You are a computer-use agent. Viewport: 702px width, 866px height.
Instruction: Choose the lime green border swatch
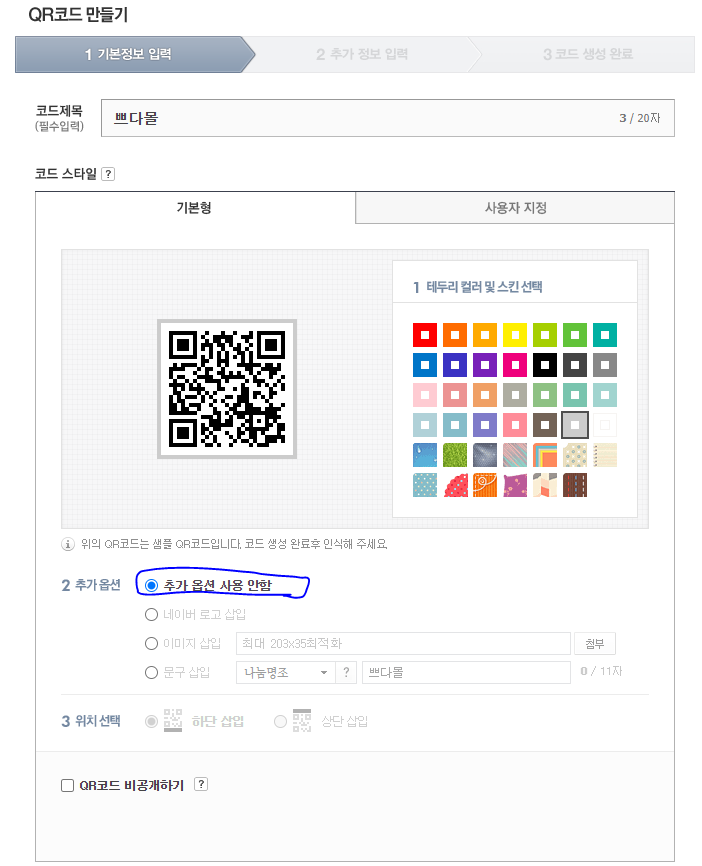pyautogui.click(x=545, y=335)
